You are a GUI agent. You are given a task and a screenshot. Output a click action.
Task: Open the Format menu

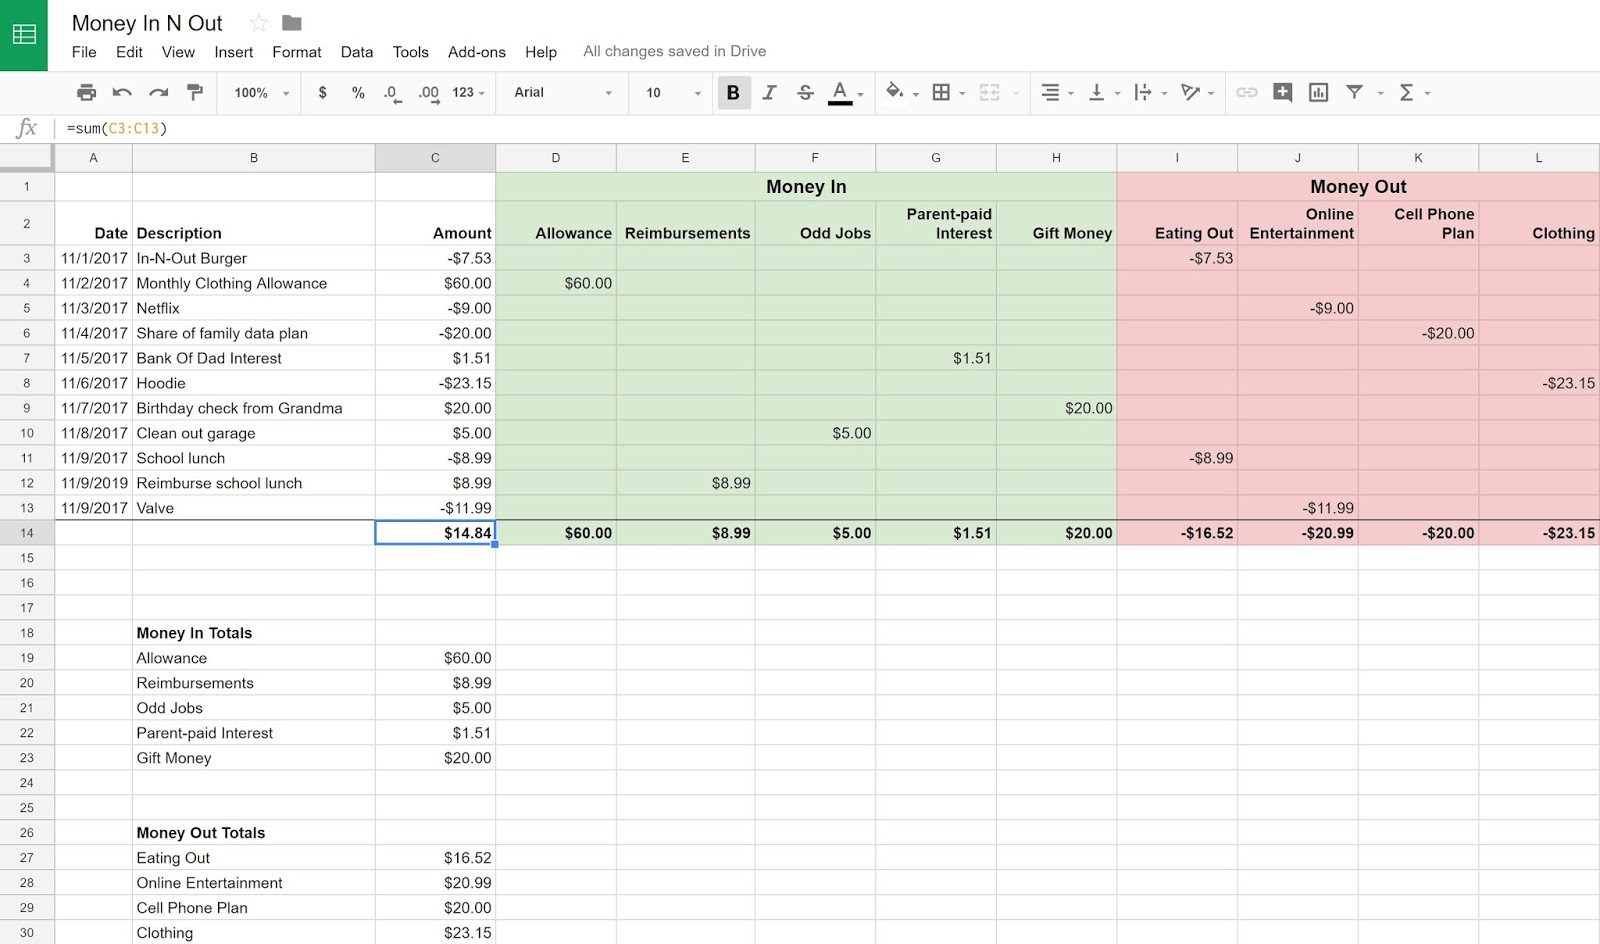click(297, 52)
